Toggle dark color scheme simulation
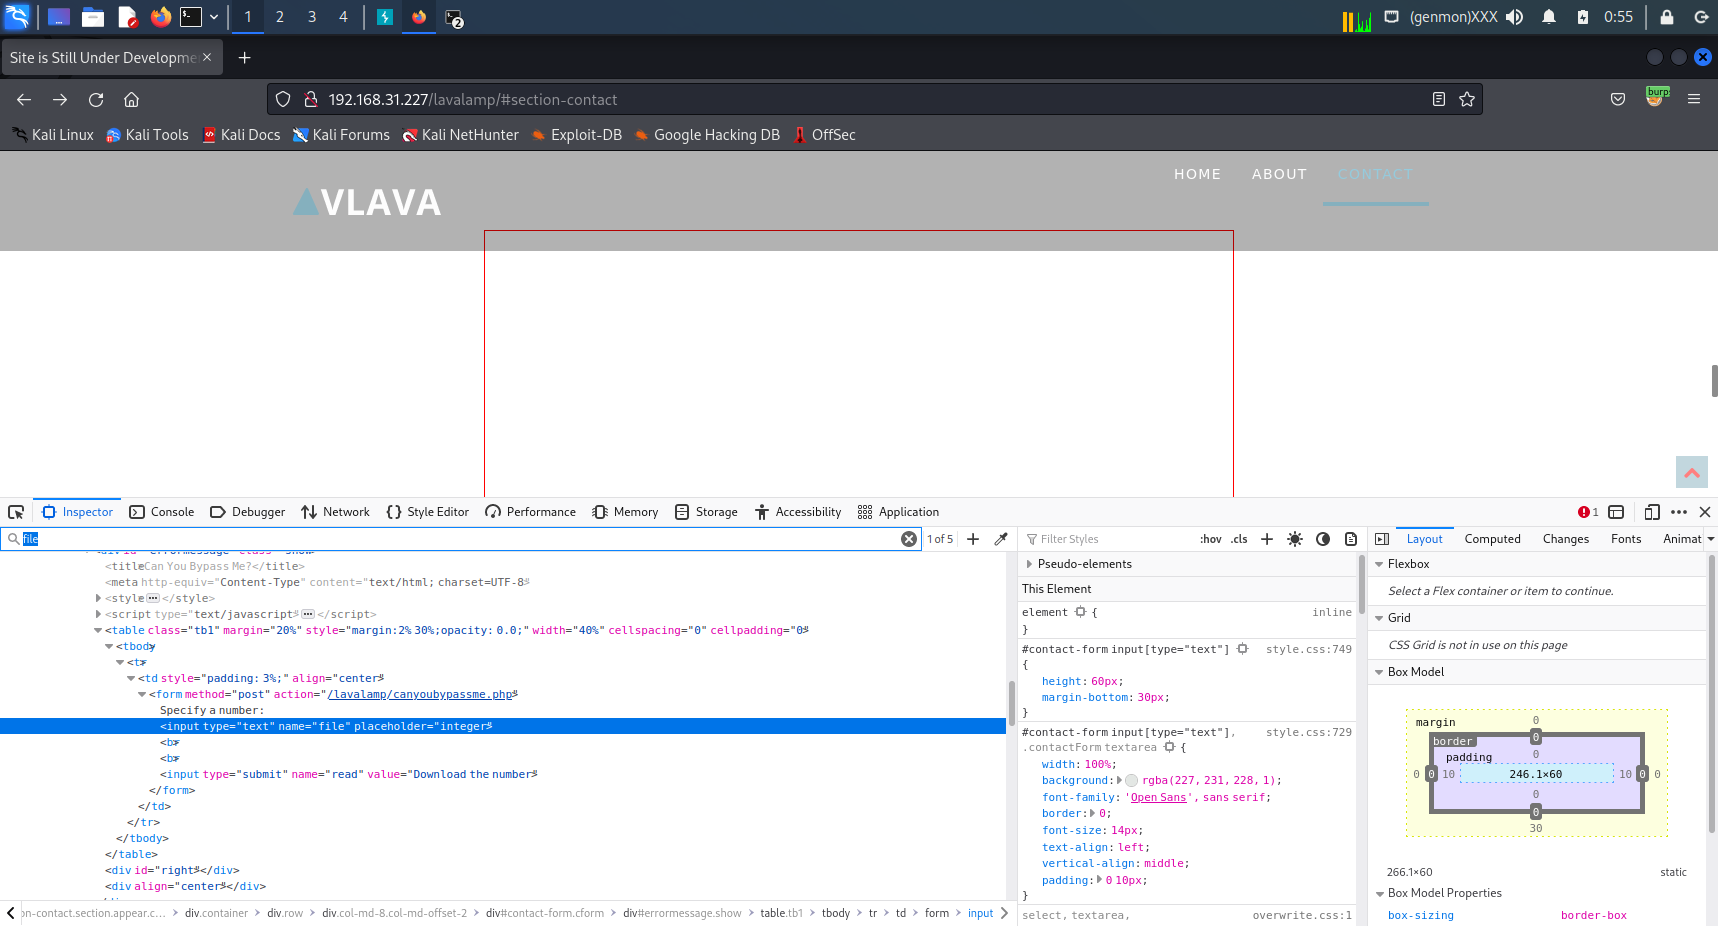Viewport: 1718px width, 926px height. (1323, 539)
